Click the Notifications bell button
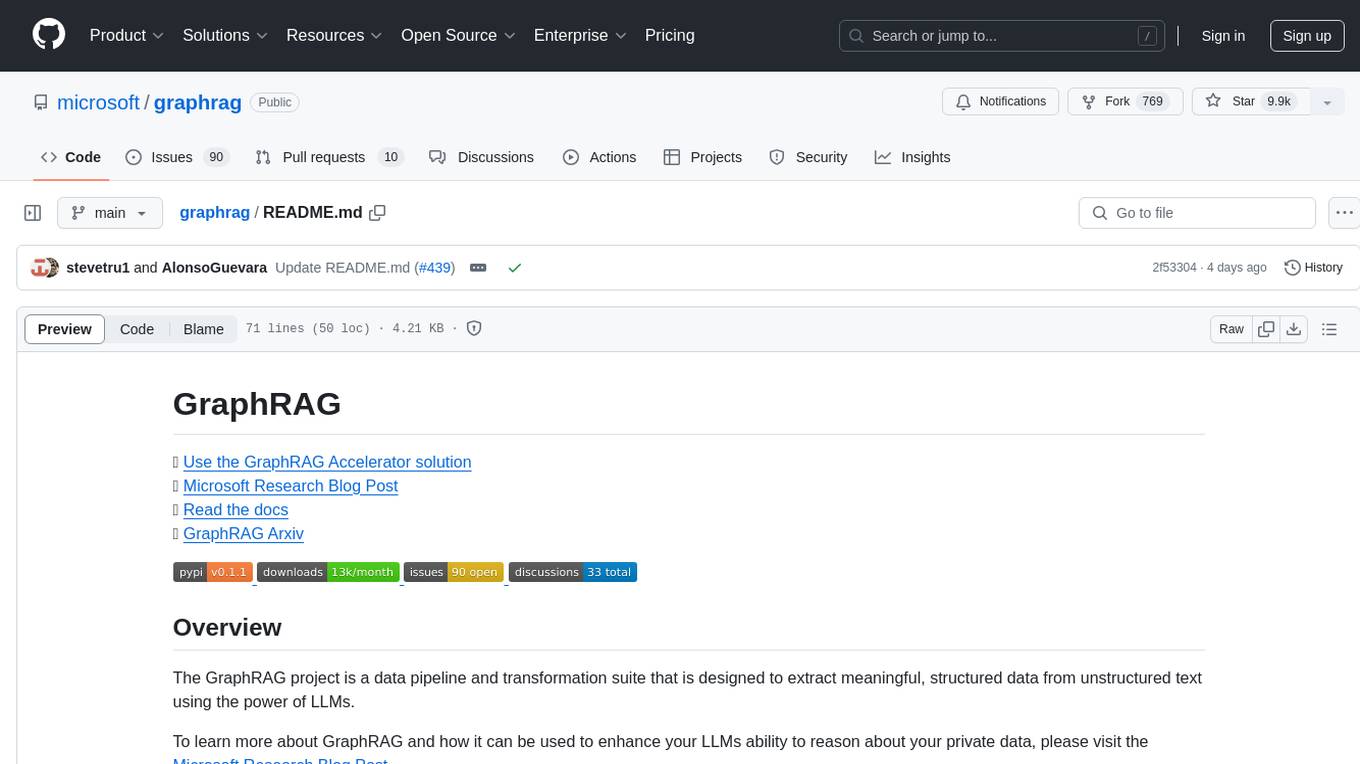This screenshot has width=1360, height=764. [1001, 102]
